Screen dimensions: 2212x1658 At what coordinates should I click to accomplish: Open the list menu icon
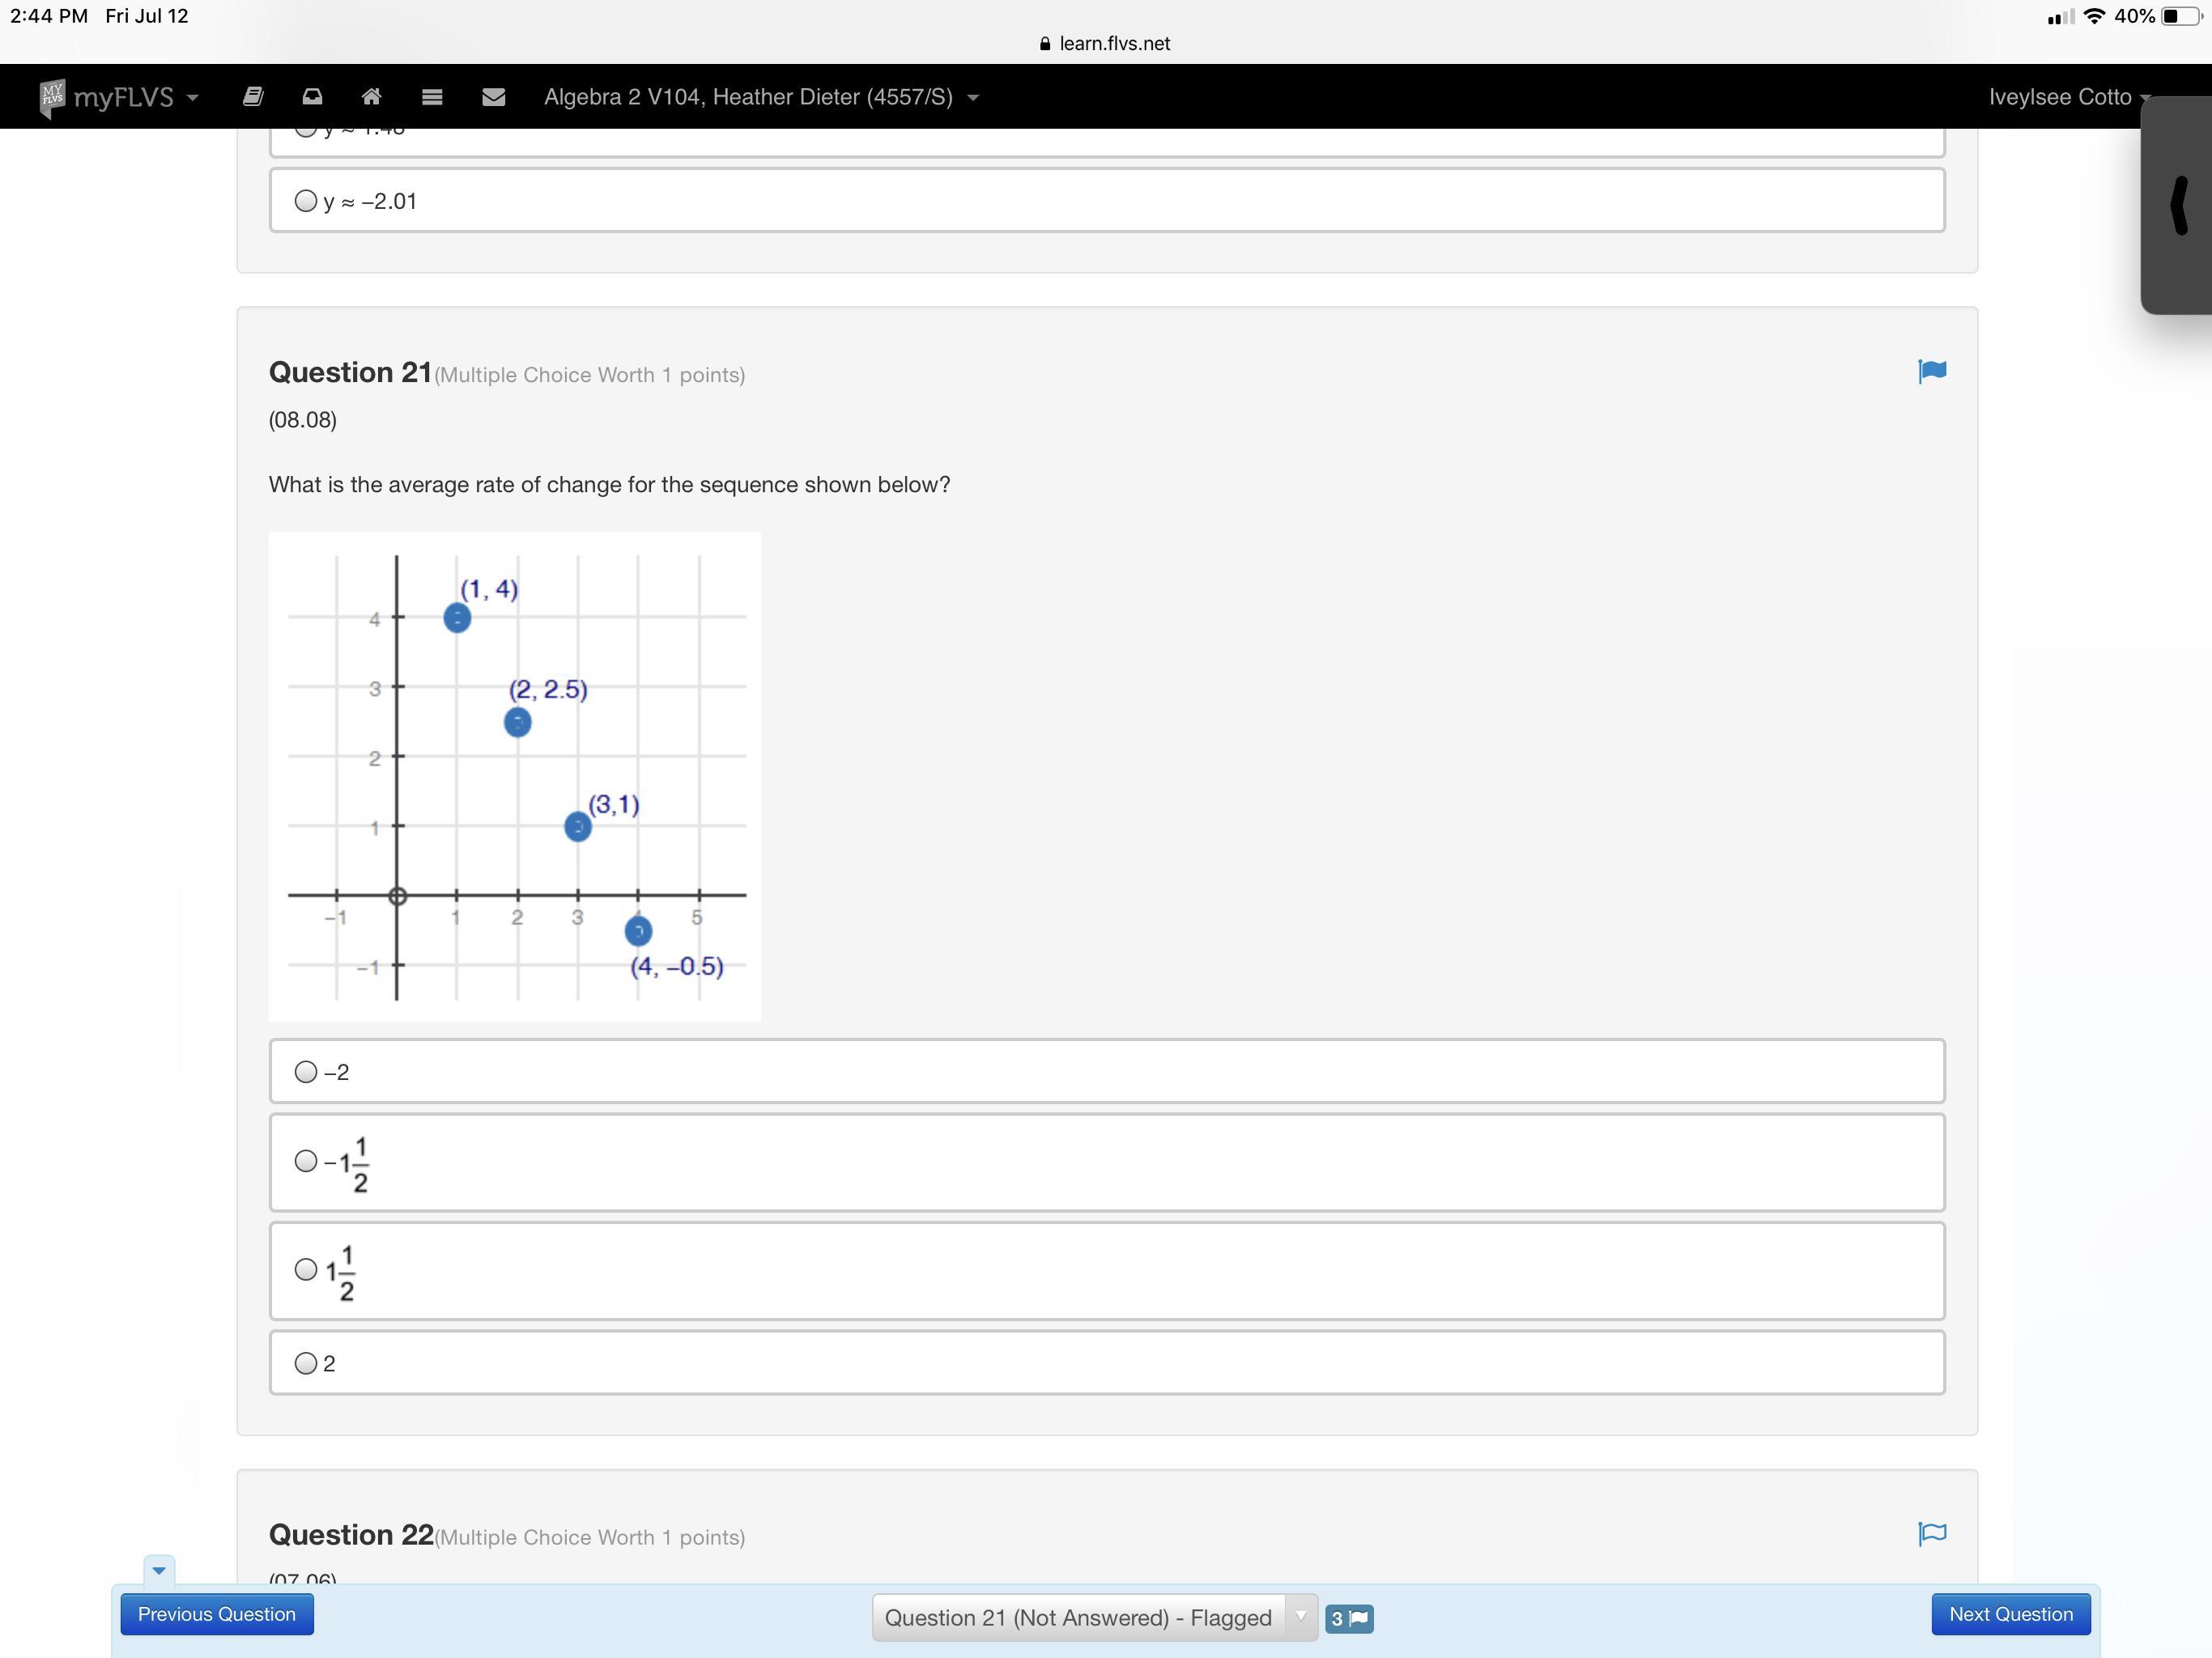[432, 97]
